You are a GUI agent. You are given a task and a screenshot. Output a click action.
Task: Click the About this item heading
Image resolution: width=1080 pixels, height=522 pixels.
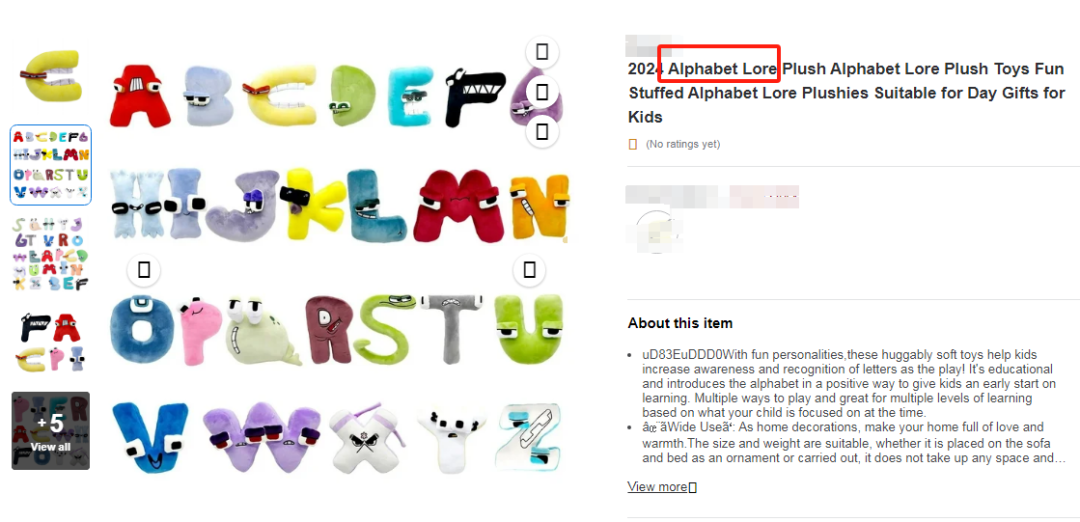(680, 323)
